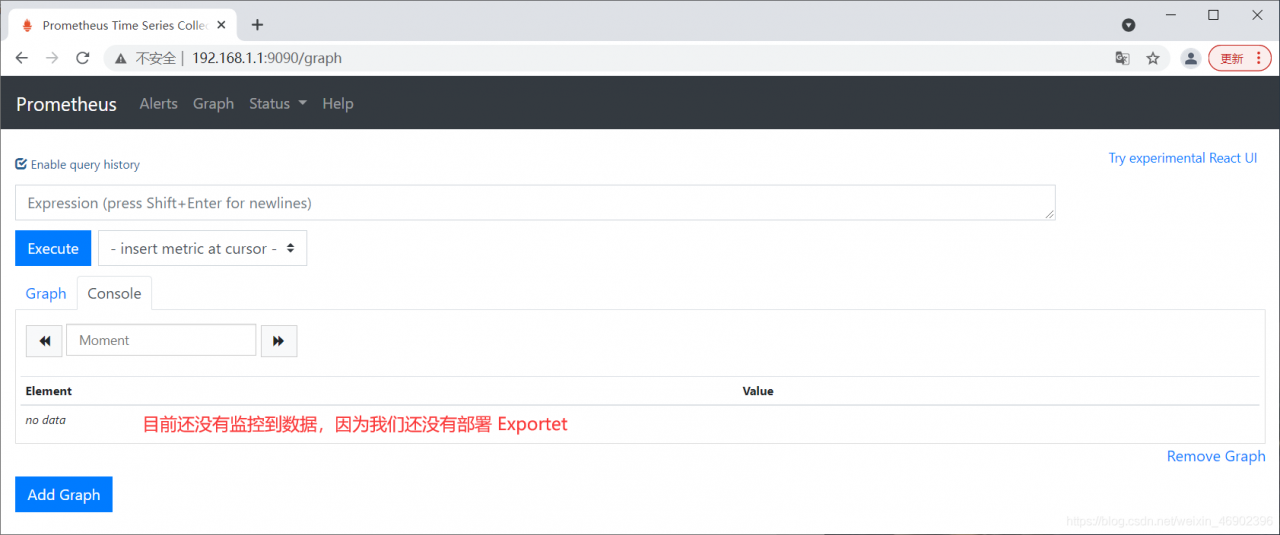Viewport: 1280px width, 535px height.
Task: Focus the Expression input field
Action: coord(535,203)
